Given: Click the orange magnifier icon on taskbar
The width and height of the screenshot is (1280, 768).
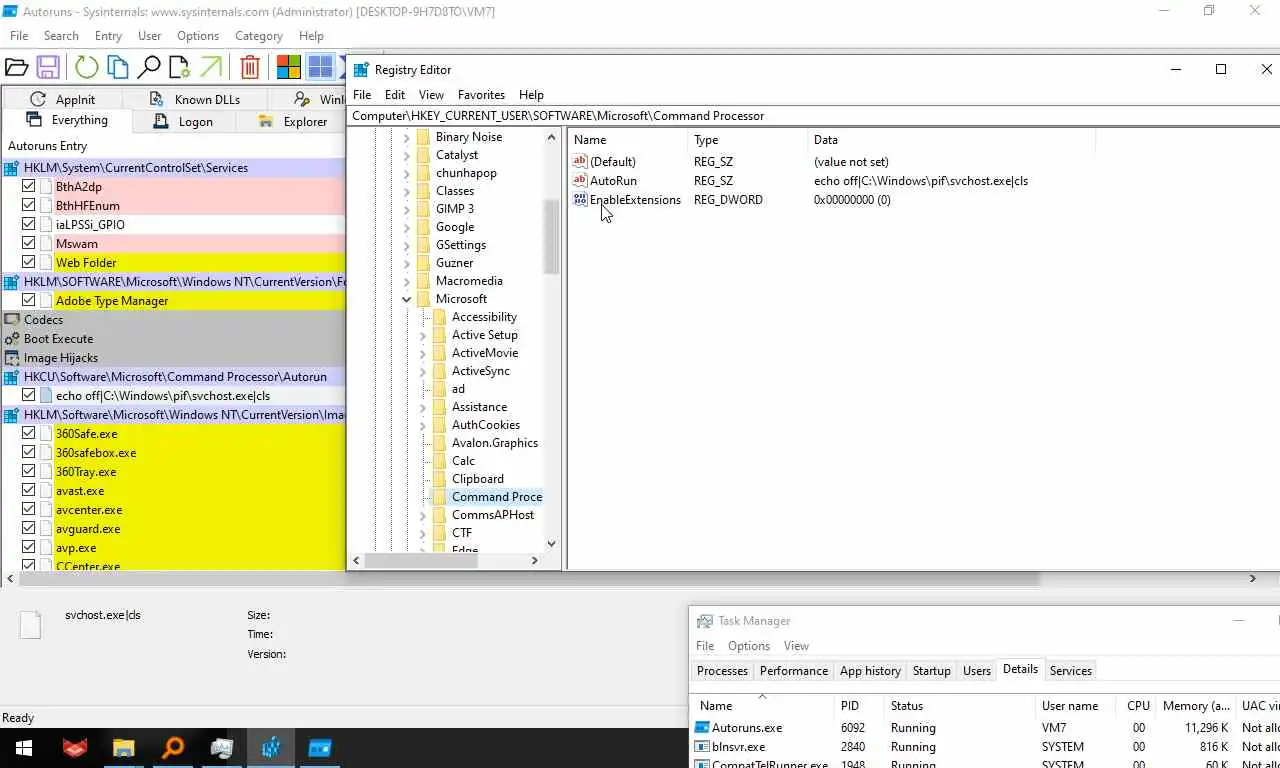Looking at the screenshot, I should tap(172, 748).
